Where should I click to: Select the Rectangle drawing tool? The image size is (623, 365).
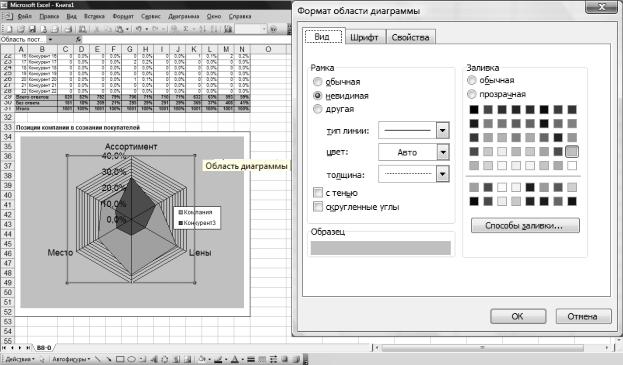coord(120,359)
